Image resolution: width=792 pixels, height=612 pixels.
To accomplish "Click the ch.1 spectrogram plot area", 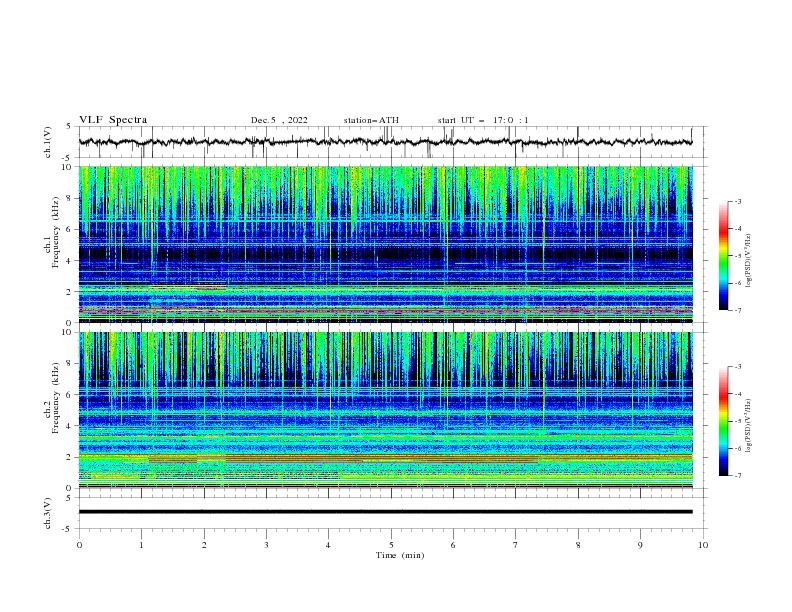I will point(385,244).
